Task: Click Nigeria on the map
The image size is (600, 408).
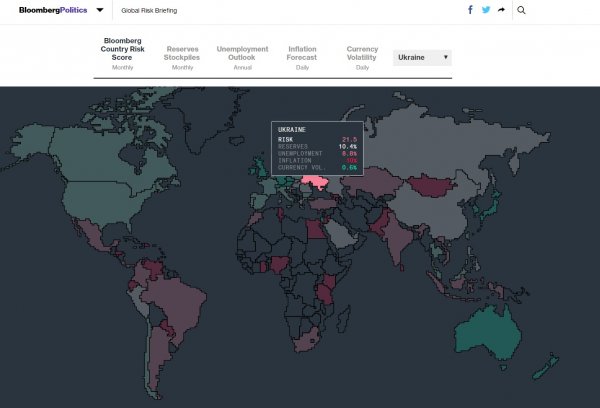Action: [280, 264]
